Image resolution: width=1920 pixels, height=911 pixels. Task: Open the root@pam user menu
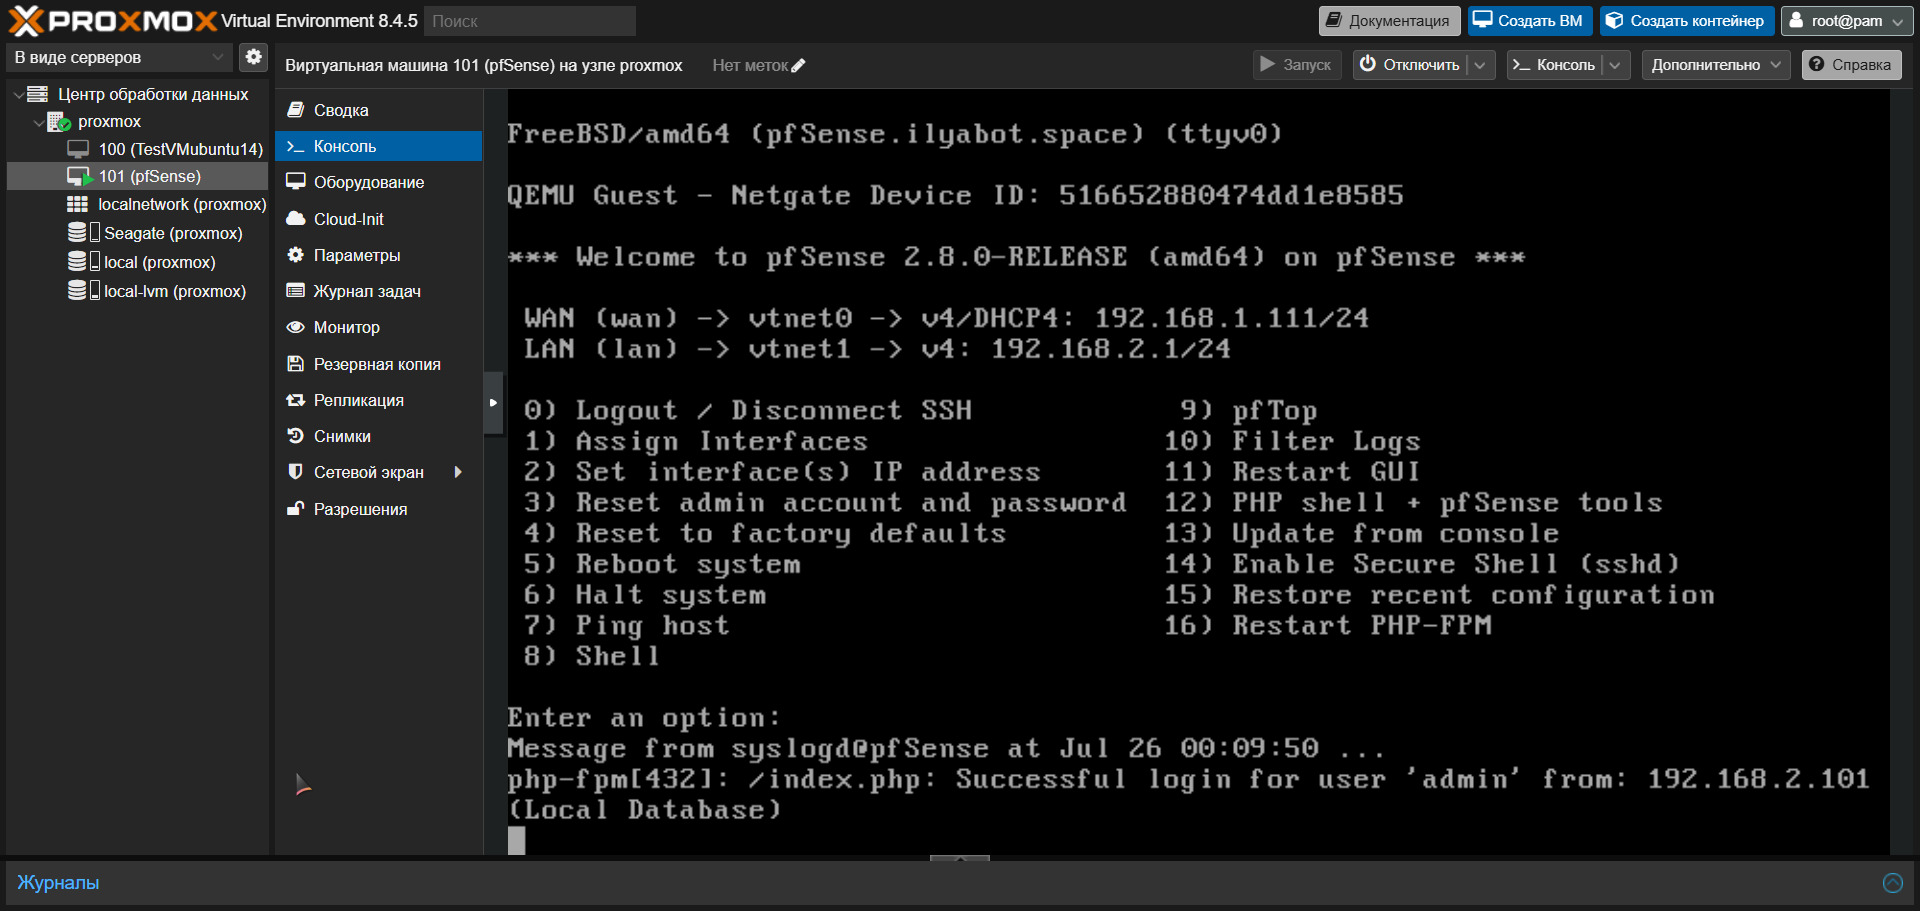coord(1847,21)
